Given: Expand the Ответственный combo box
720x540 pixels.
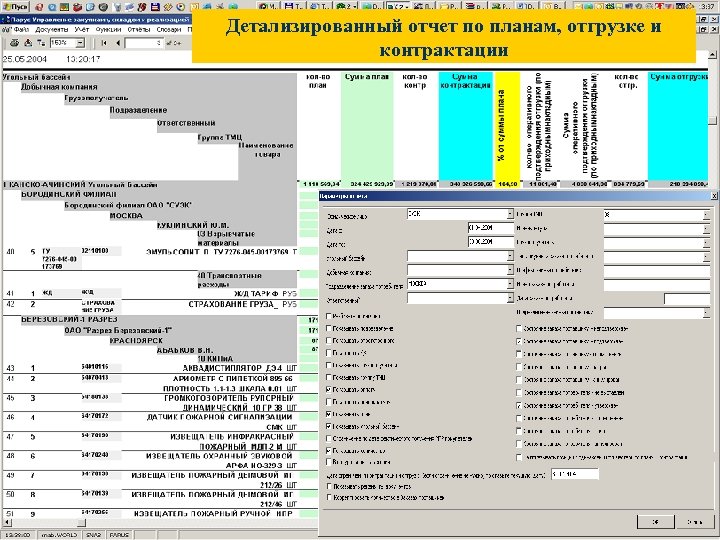Looking at the screenshot, I should pyautogui.click(x=510, y=298).
